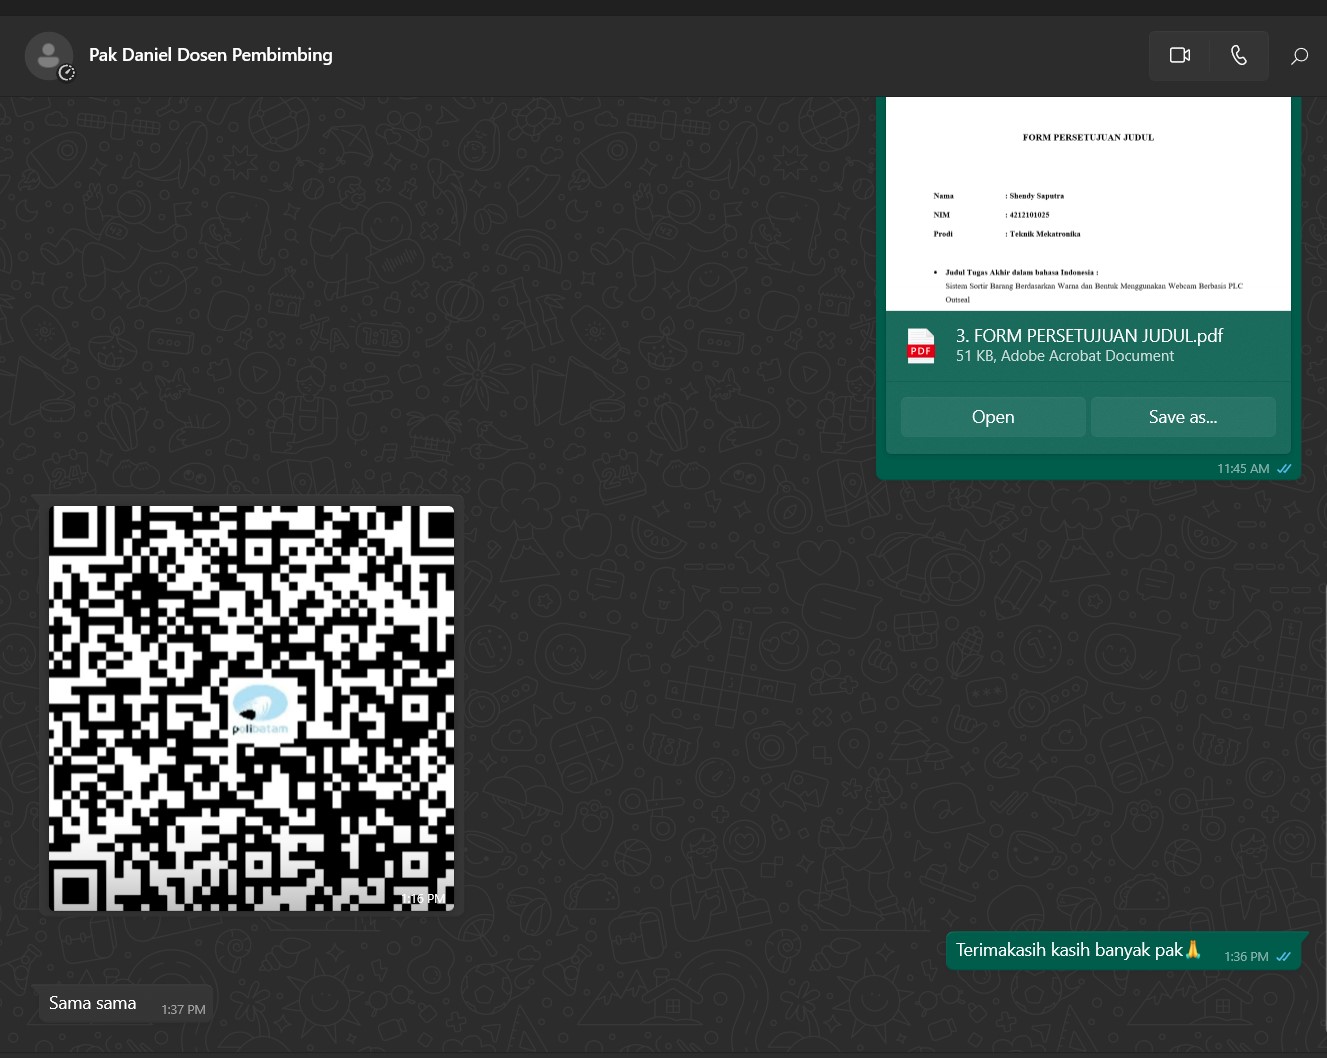
Task: Open contact info via Pak Daniel's name
Action: (x=210, y=55)
